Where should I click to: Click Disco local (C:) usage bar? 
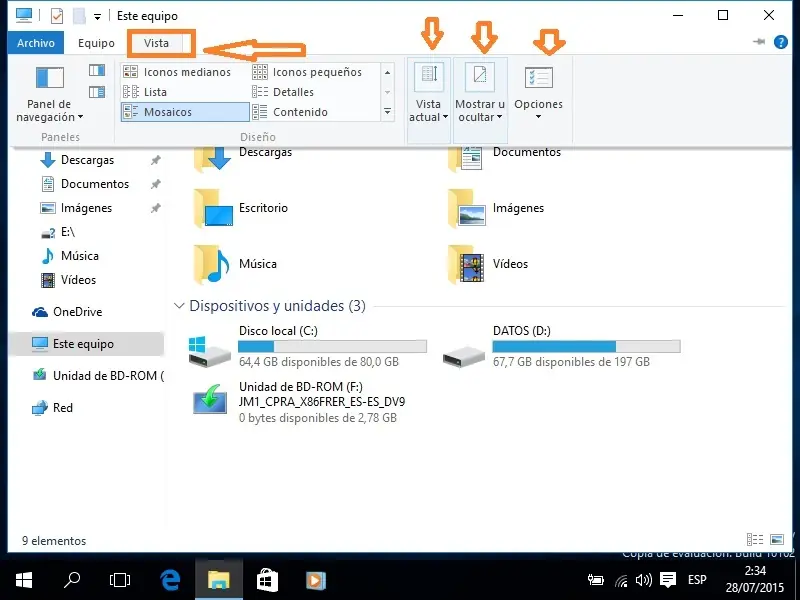coord(332,346)
